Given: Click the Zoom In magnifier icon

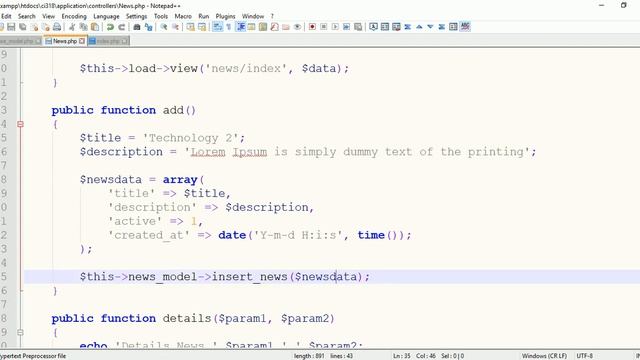Looking at the screenshot, I should coord(164,27).
